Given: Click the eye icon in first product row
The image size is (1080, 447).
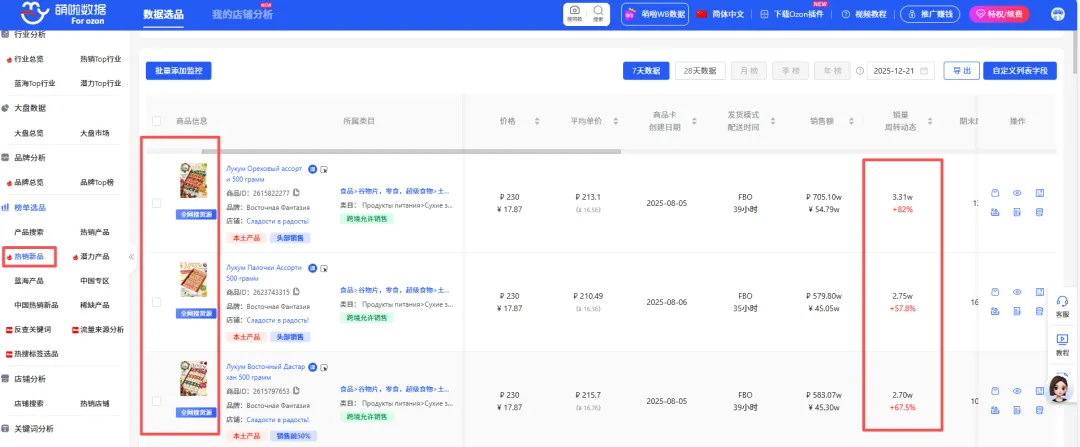Looking at the screenshot, I should [1017, 193].
